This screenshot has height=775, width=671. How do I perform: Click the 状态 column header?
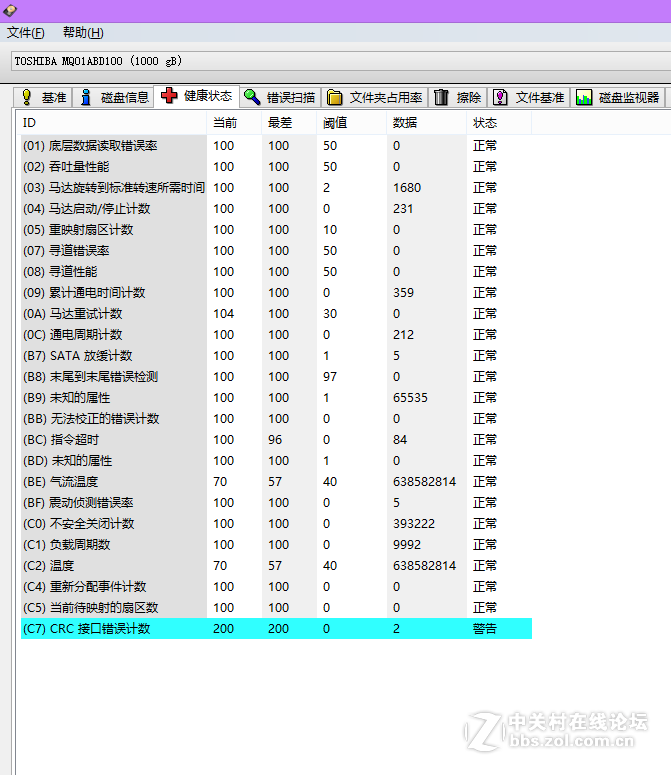(499, 123)
